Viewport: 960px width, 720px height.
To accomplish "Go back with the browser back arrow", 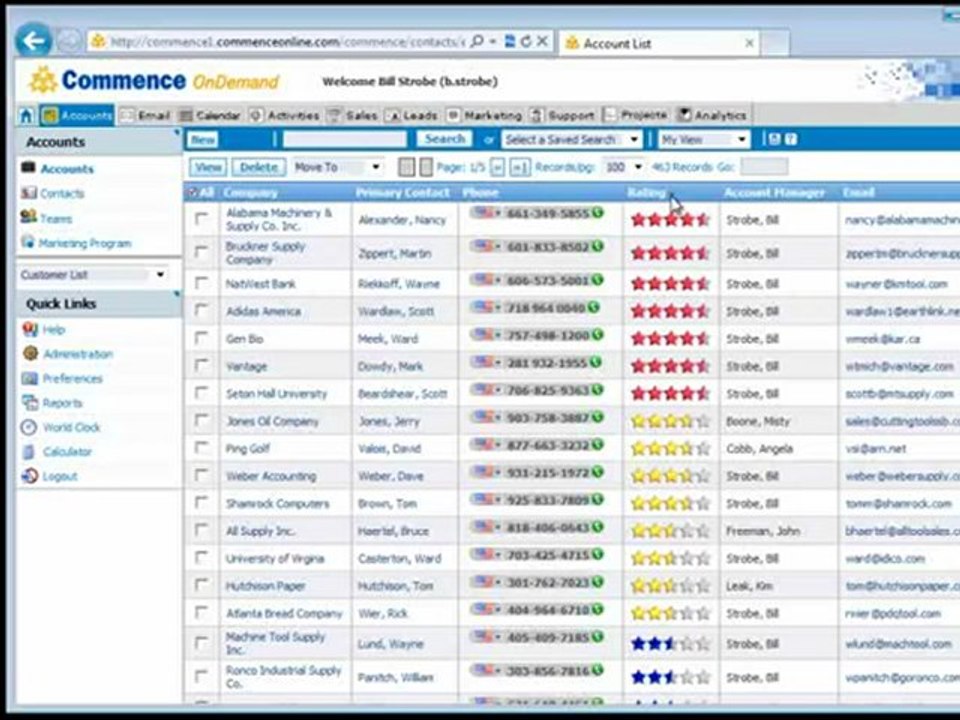I will pyautogui.click(x=34, y=41).
